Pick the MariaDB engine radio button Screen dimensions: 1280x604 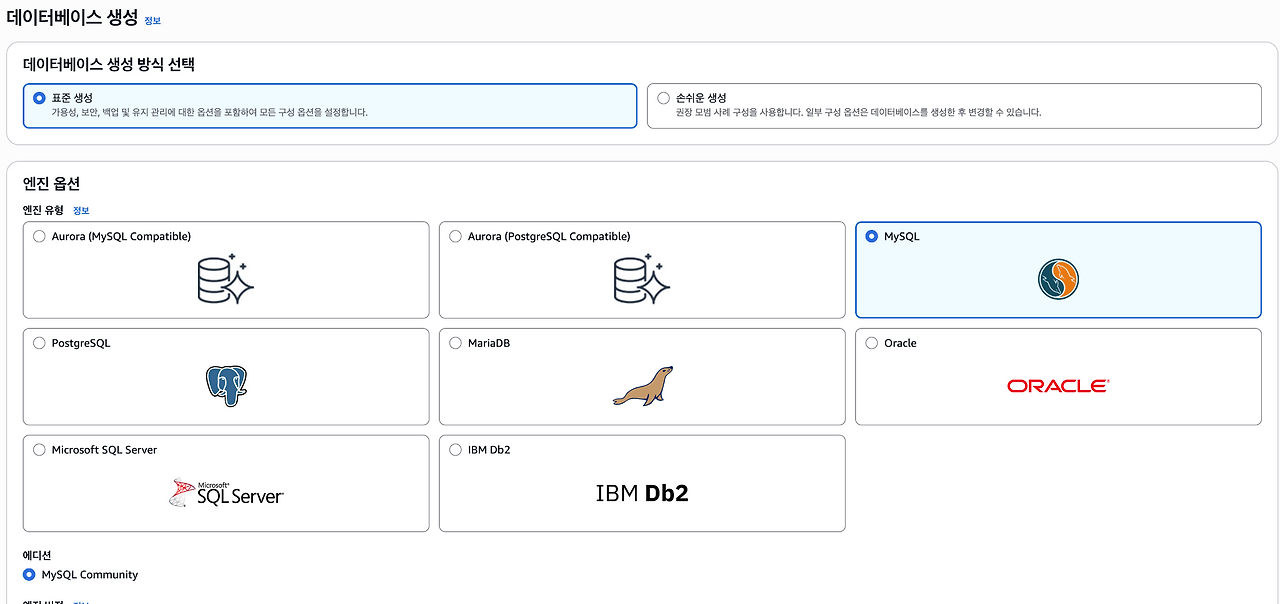[456, 343]
